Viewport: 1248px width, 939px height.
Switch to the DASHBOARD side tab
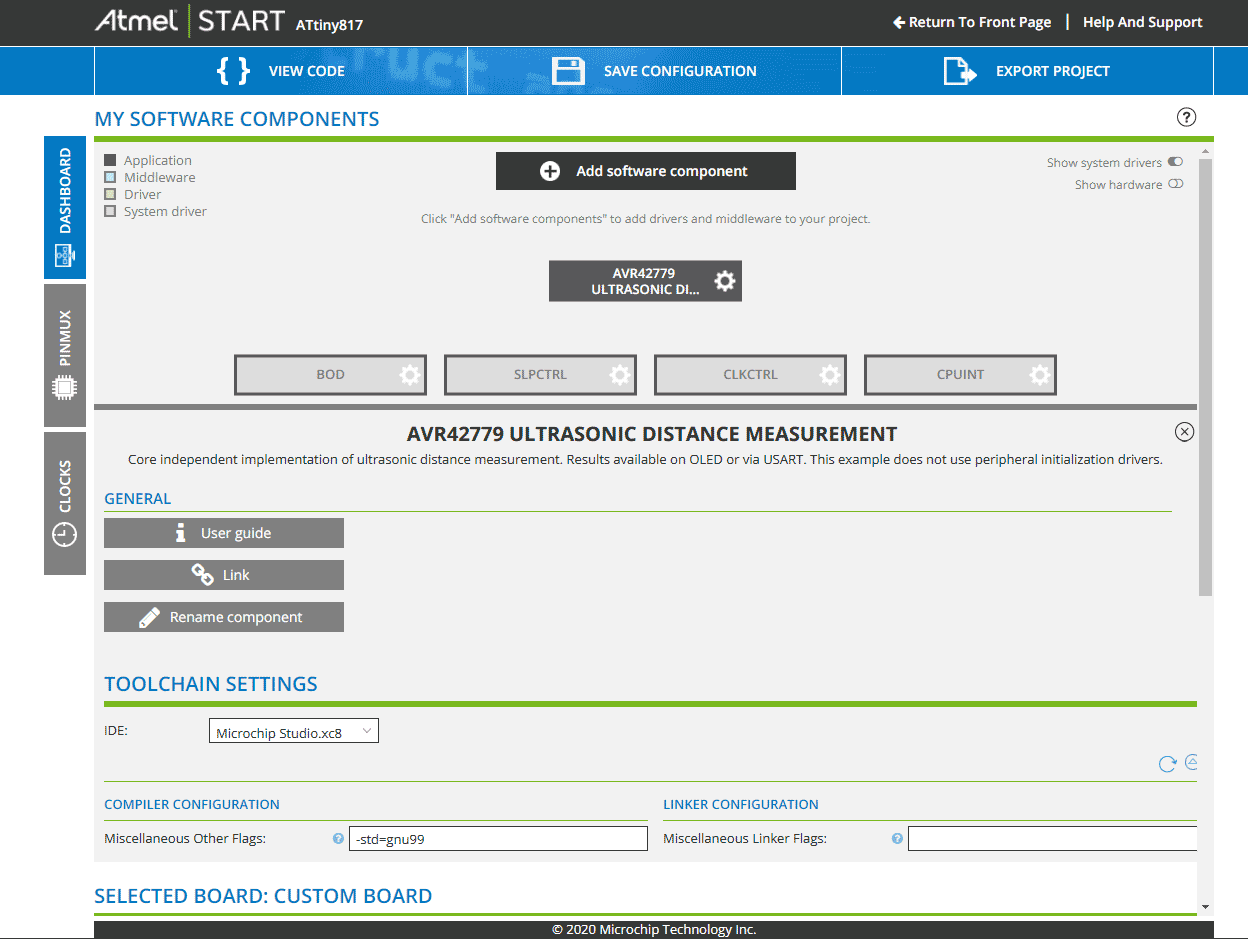[x=65, y=207]
